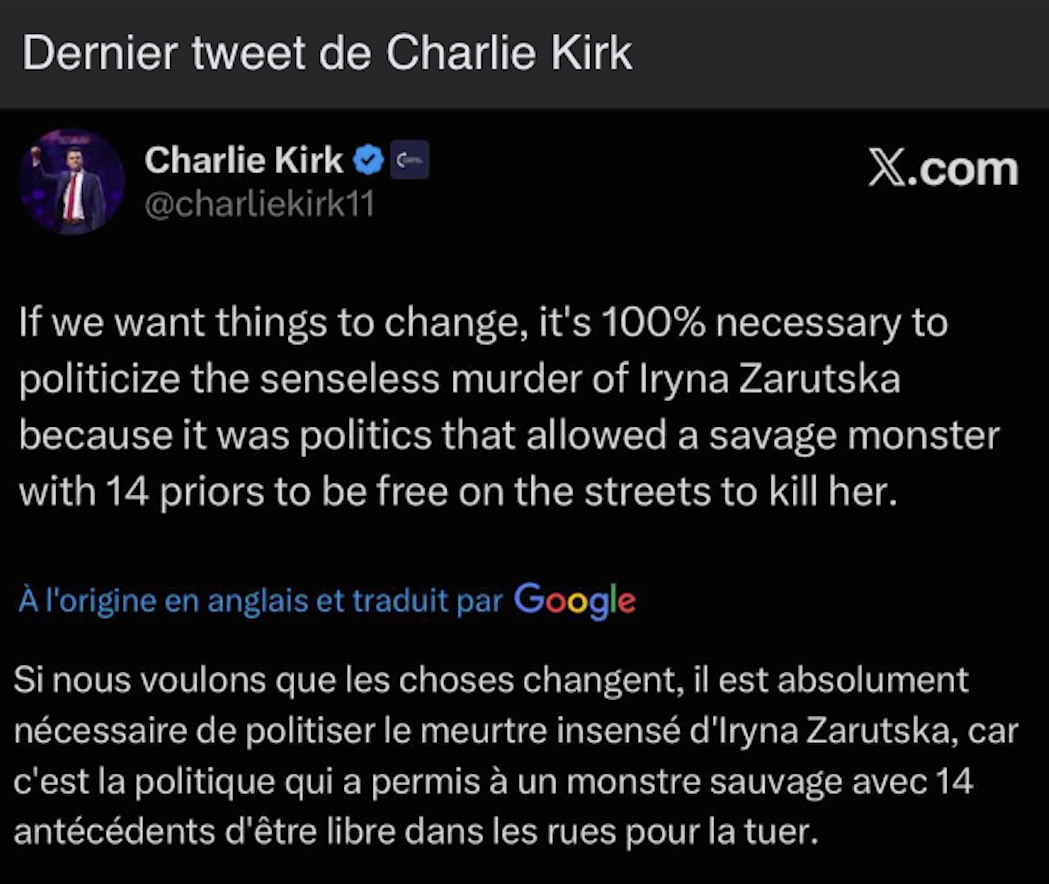Click the phrase "savage monster"
The height and width of the screenshot is (884, 1049).
[x=854, y=436]
